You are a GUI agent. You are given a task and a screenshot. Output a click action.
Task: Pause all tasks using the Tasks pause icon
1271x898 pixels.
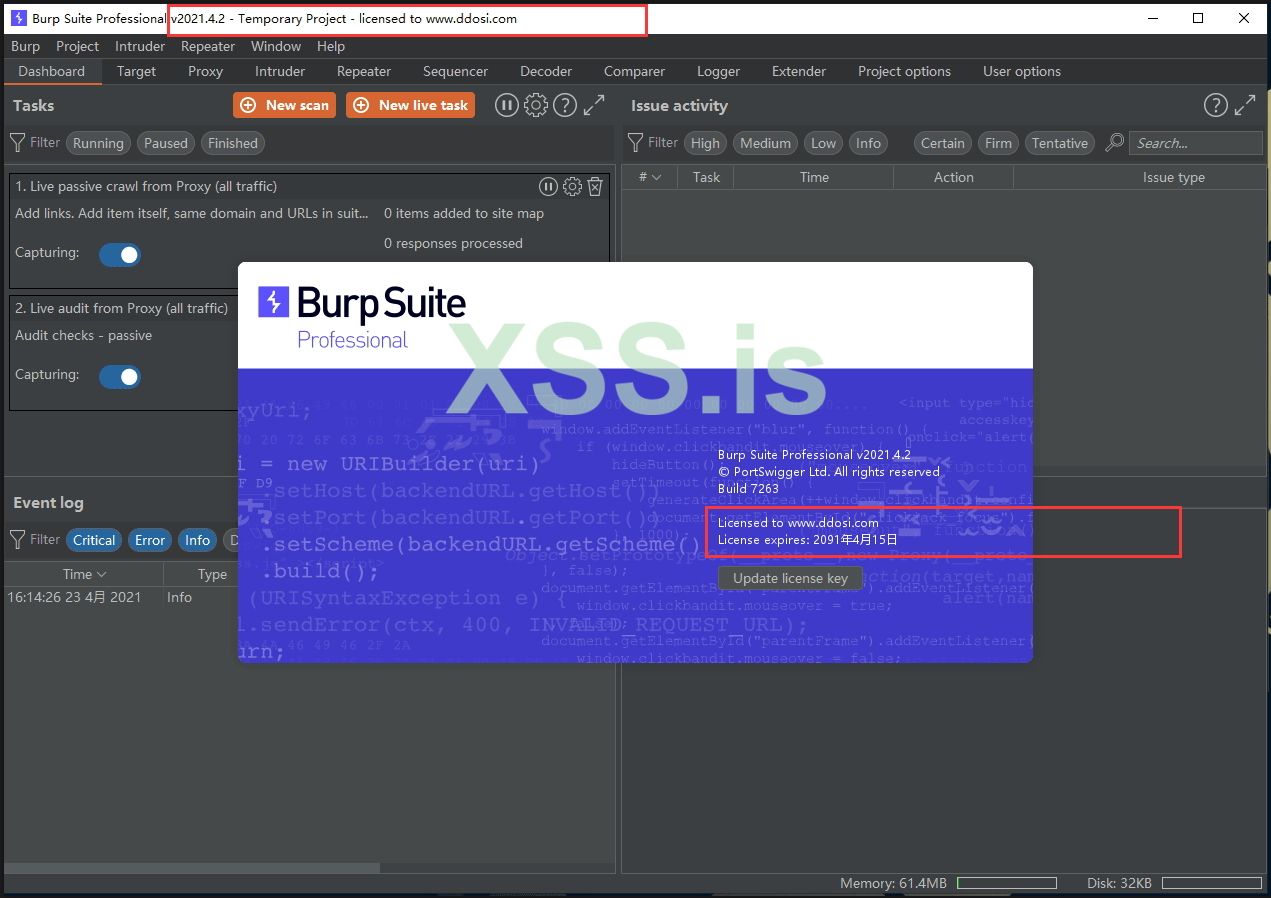(507, 105)
